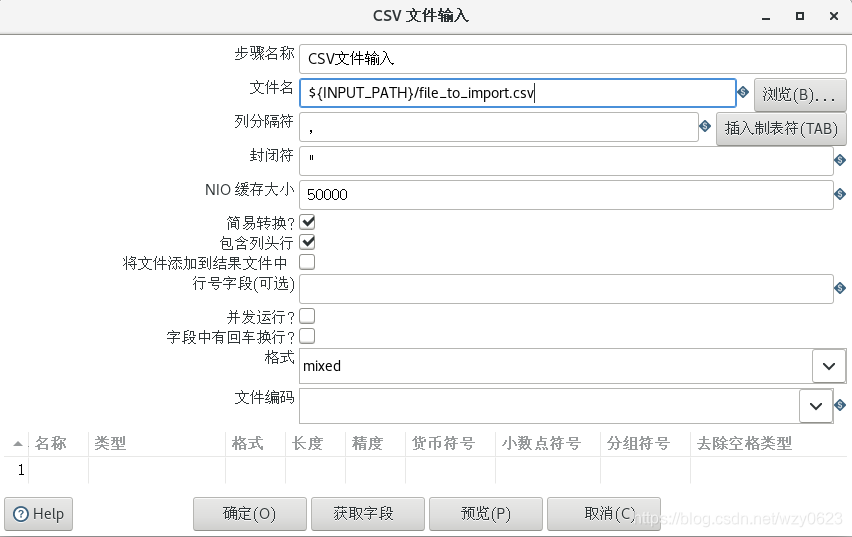
Task: Click the 名称 cell in row 1
Action: [x=58, y=470]
